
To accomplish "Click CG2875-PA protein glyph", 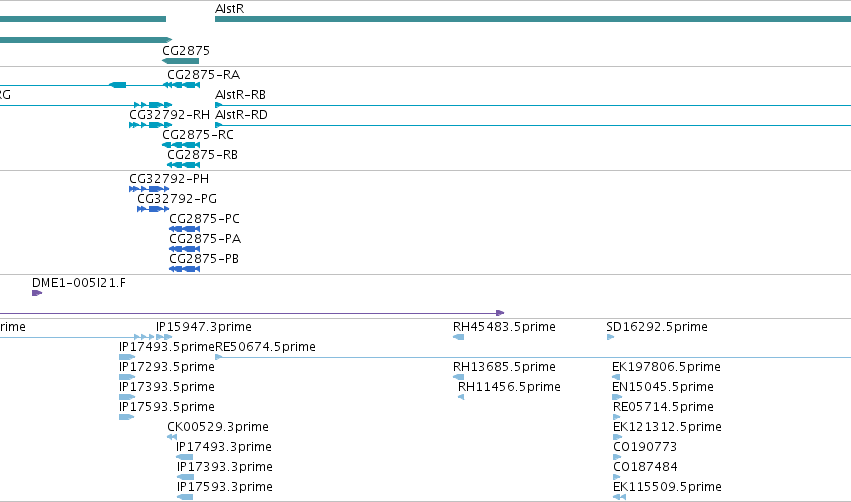I will [185, 249].
